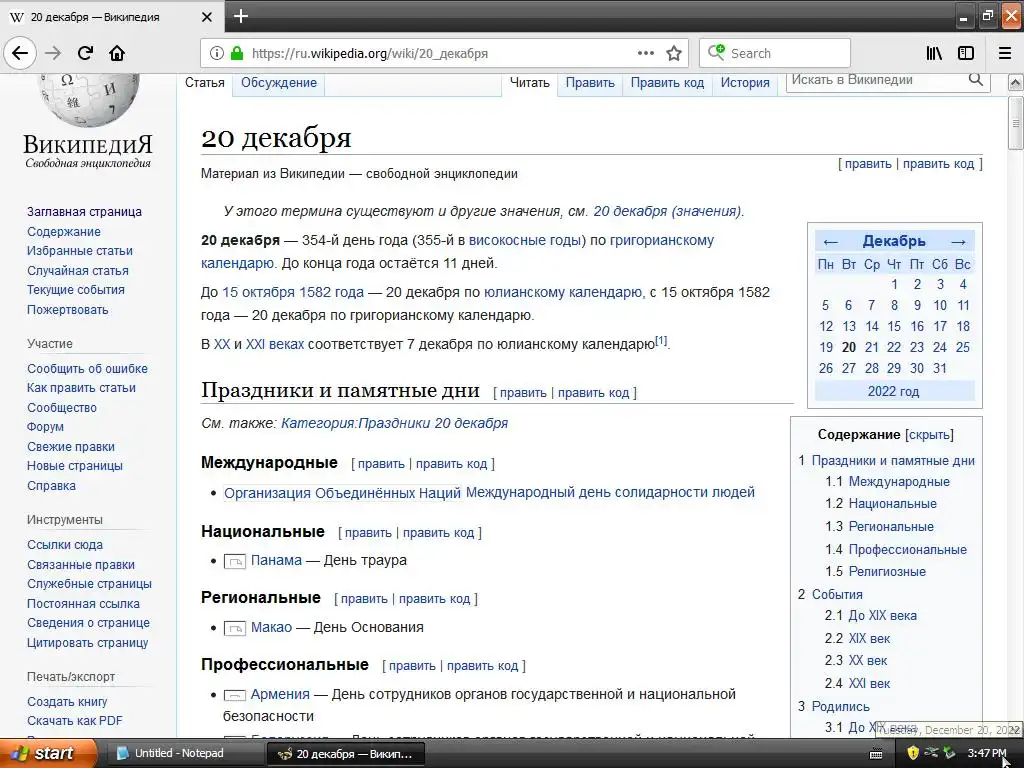
Task: Select day 21 in December calendar
Action: [x=872, y=347]
